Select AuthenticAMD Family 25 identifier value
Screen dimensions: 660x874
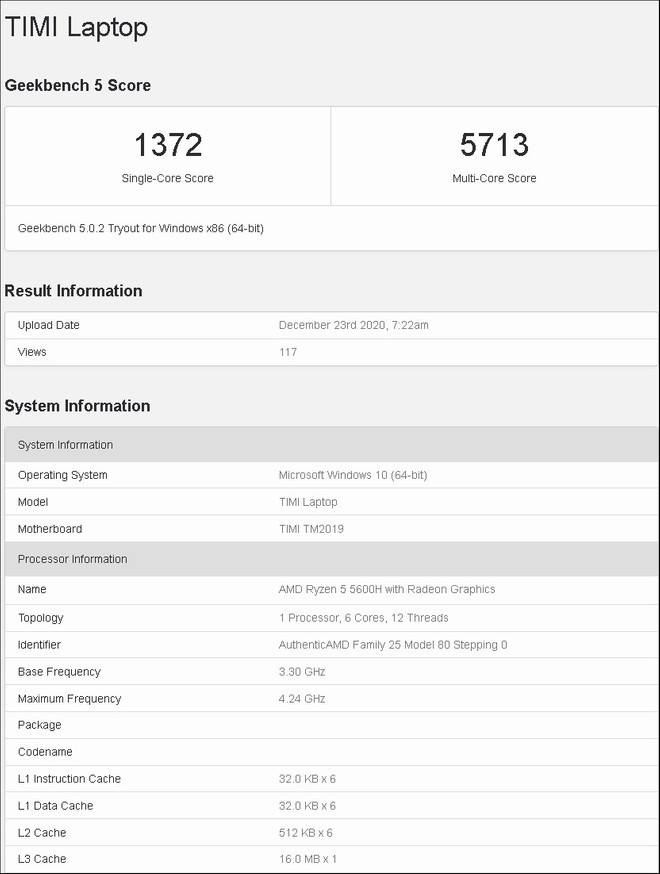[393, 644]
